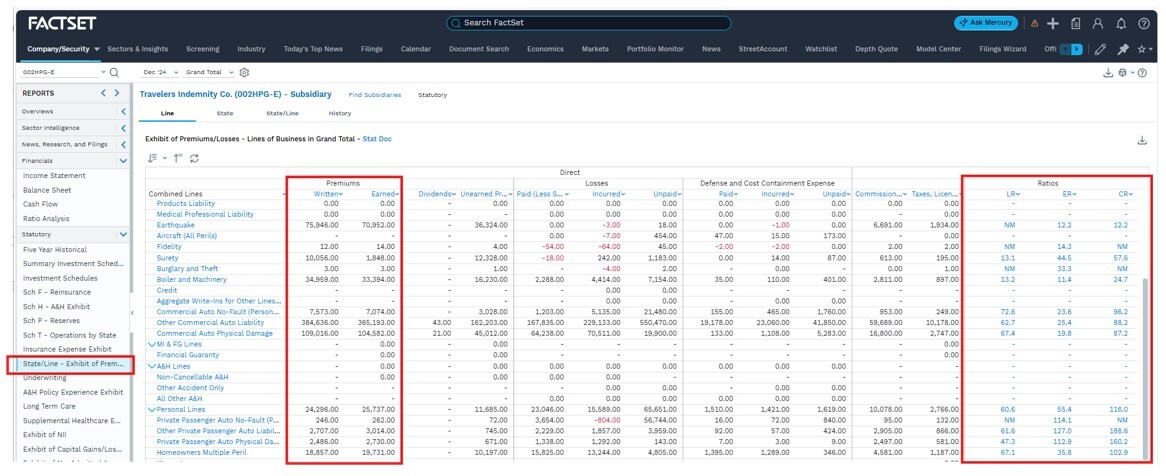Open Income Statement report
Image resolution: width=1166 pixels, height=476 pixels.
click(x=54, y=176)
